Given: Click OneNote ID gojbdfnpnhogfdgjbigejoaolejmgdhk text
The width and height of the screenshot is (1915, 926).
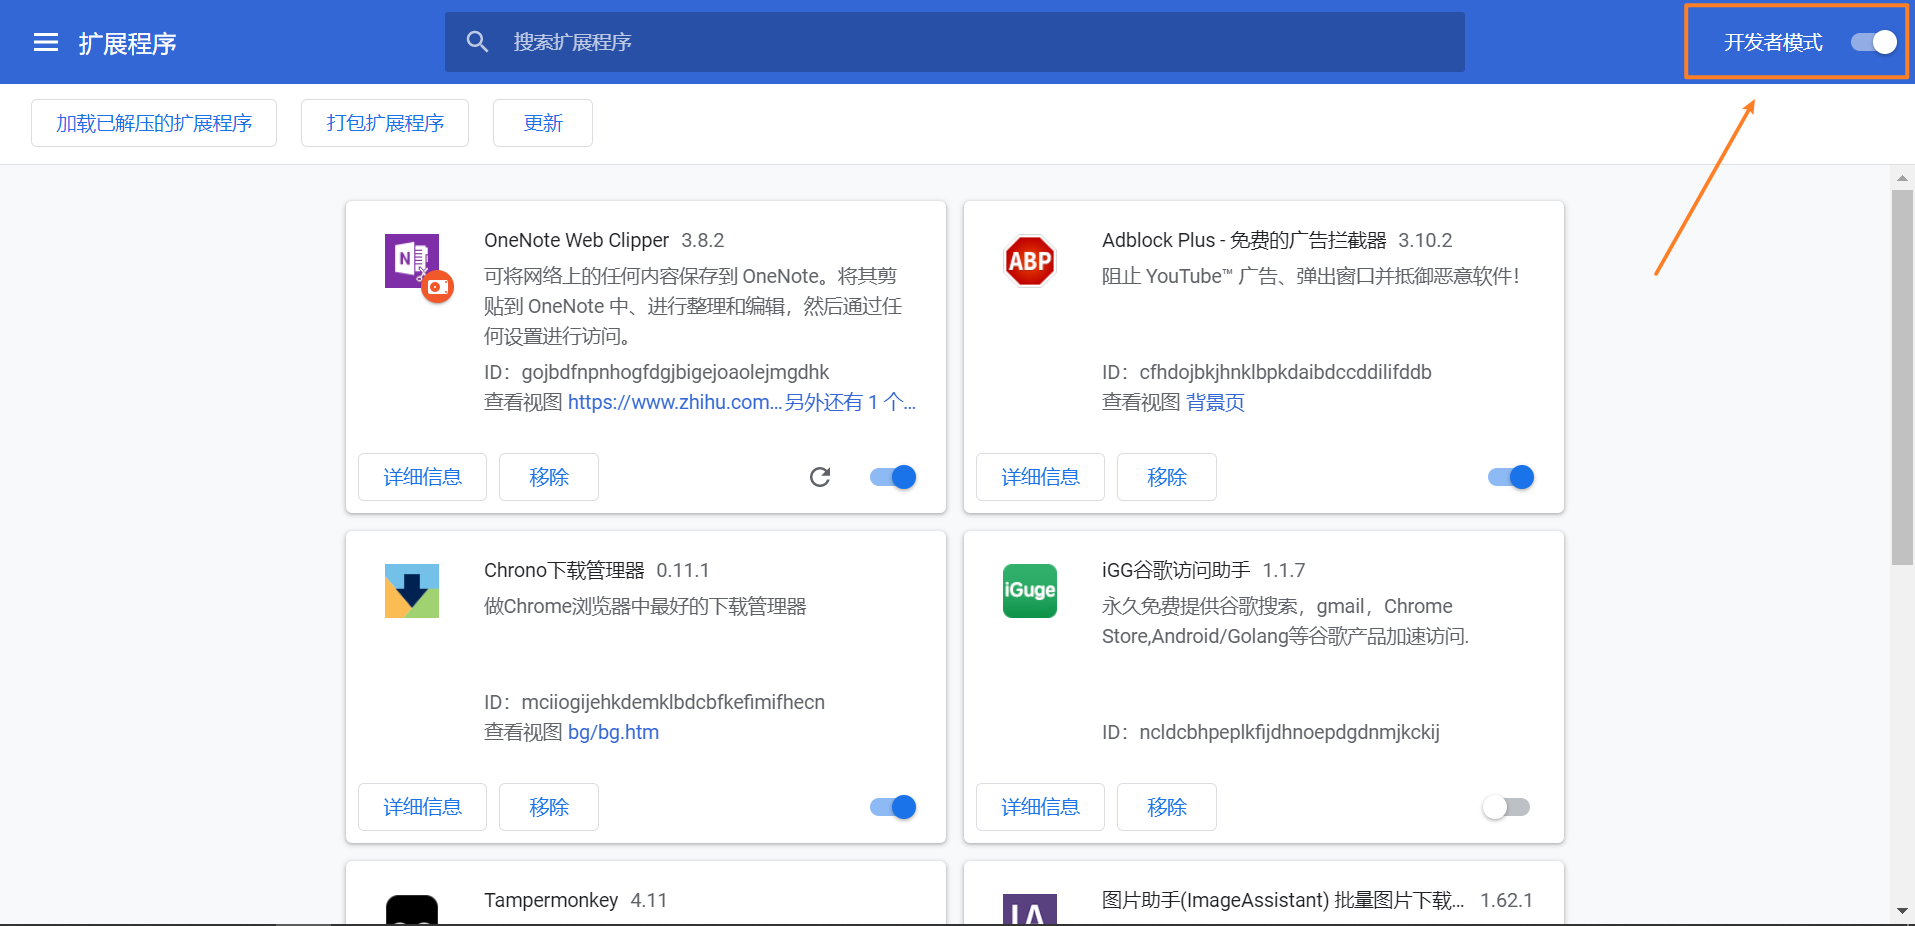Looking at the screenshot, I should (x=675, y=372).
